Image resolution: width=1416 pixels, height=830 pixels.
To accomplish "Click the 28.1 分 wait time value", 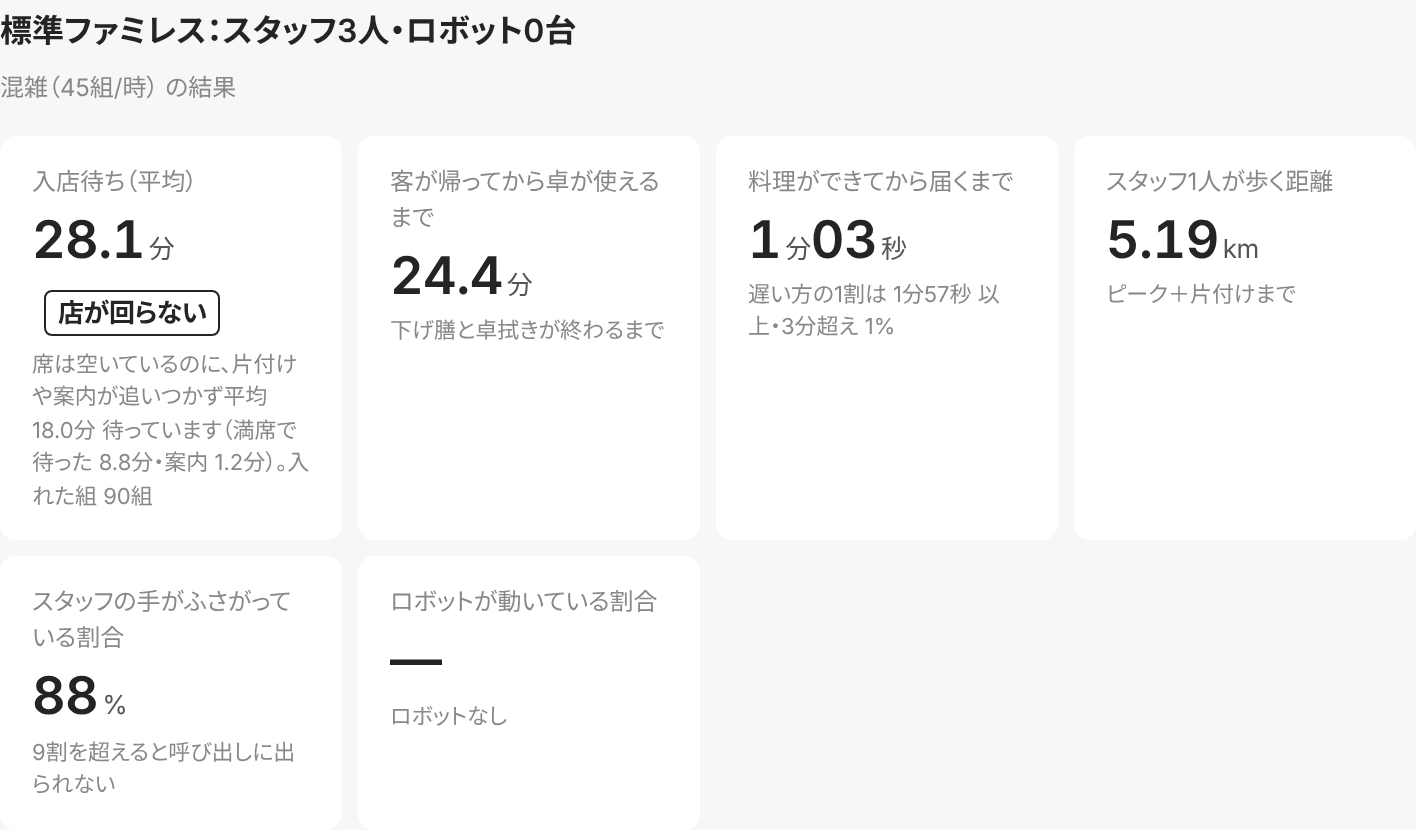I will click(x=104, y=240).
